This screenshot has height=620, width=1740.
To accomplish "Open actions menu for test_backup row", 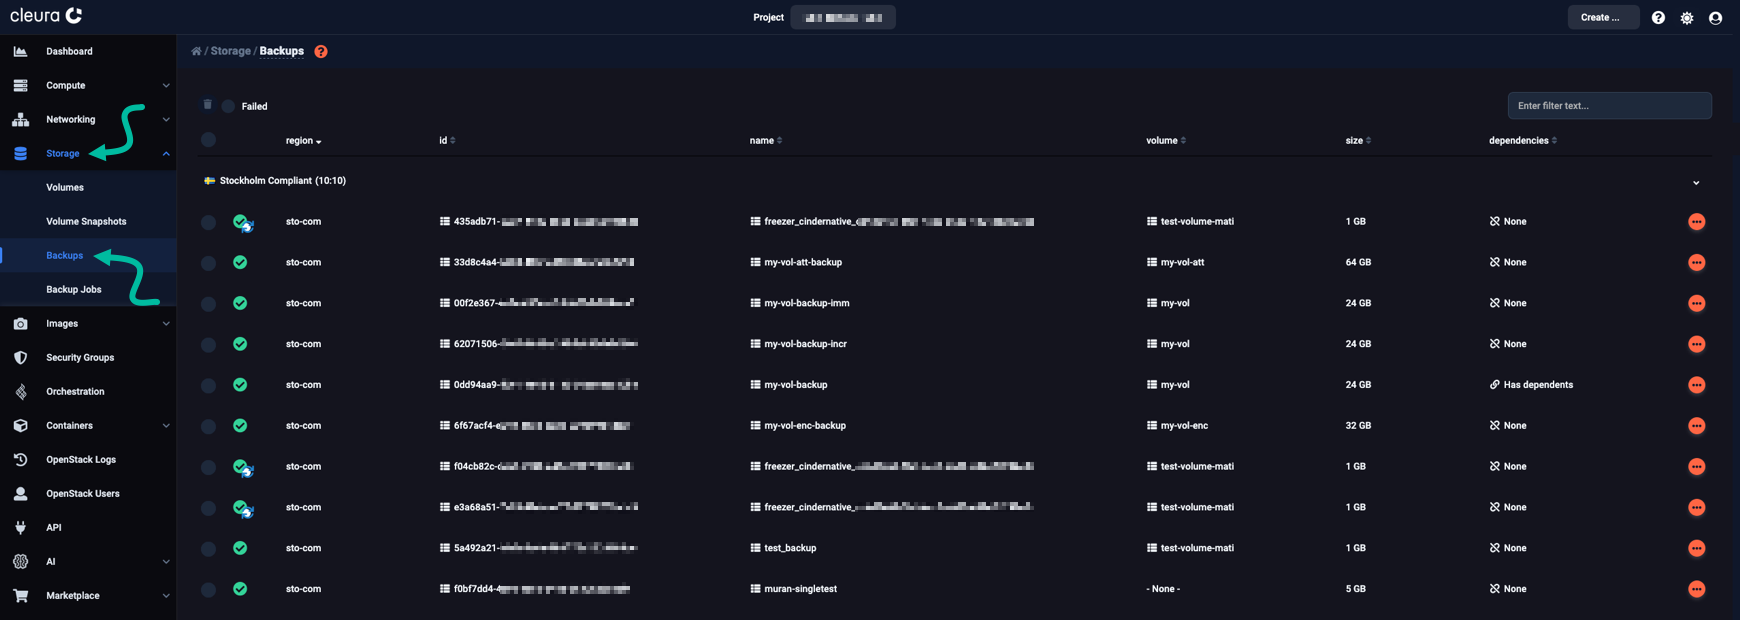I will (x=1696, y=548).
